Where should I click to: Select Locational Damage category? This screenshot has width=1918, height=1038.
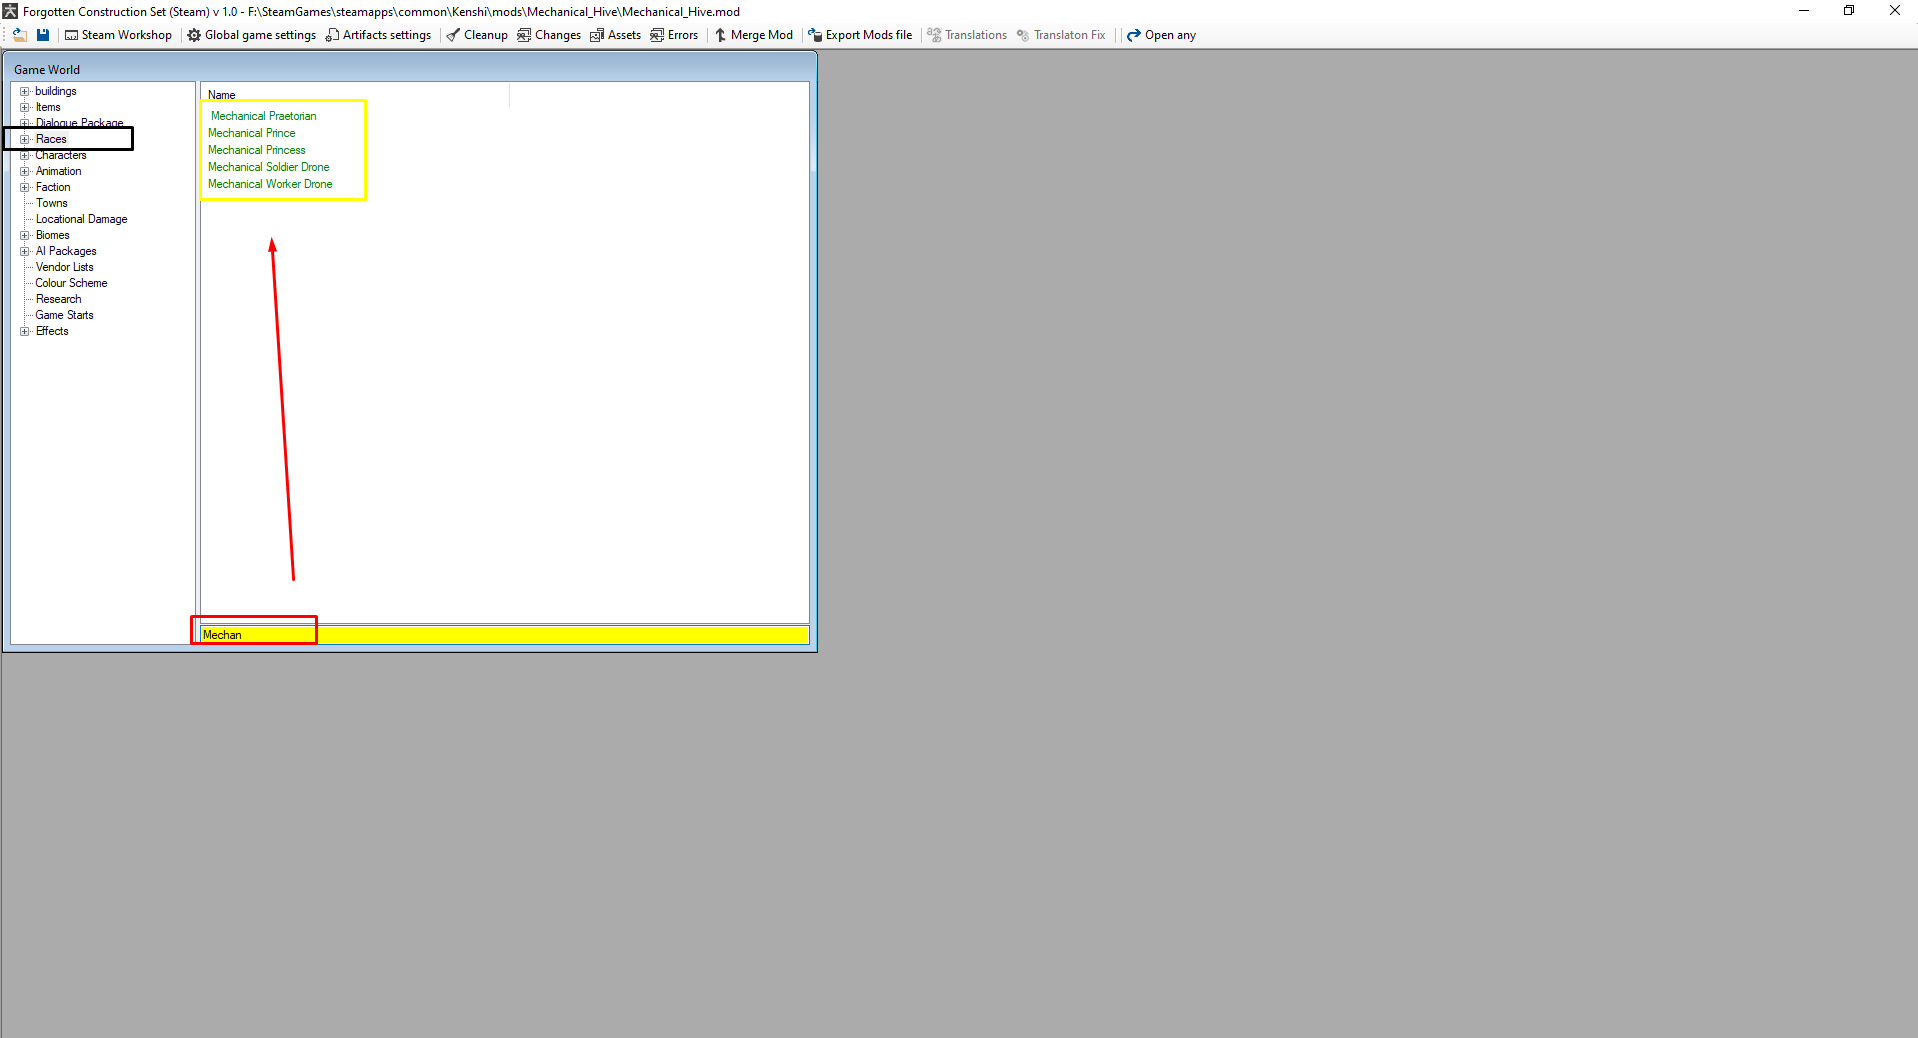pyautogui.click(x=81, y=219)
